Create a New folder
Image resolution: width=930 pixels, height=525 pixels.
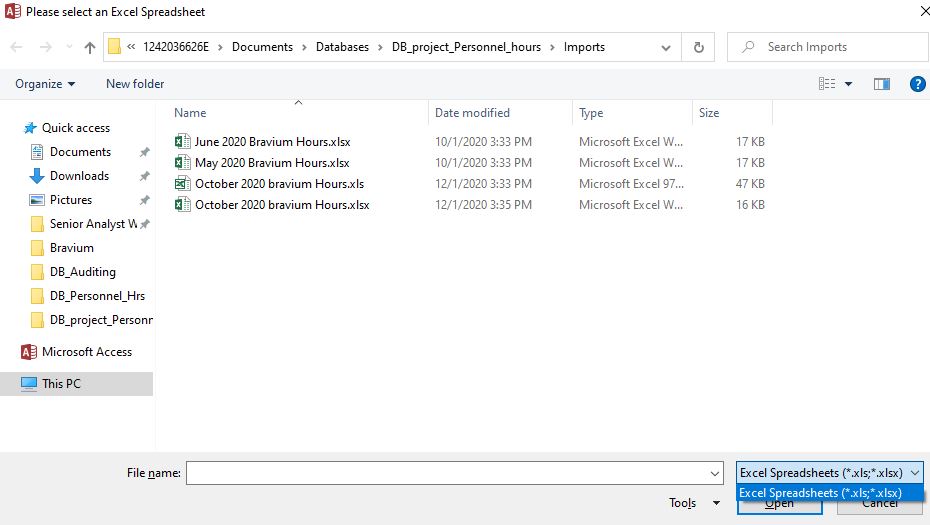(x=135, y=84)
